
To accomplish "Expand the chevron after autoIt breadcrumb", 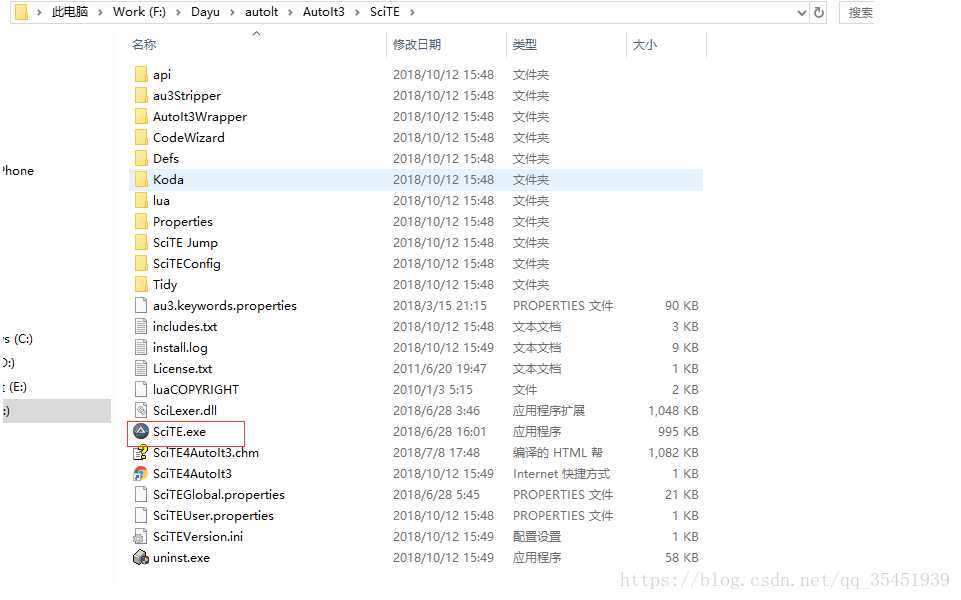I will coord(291,12).
